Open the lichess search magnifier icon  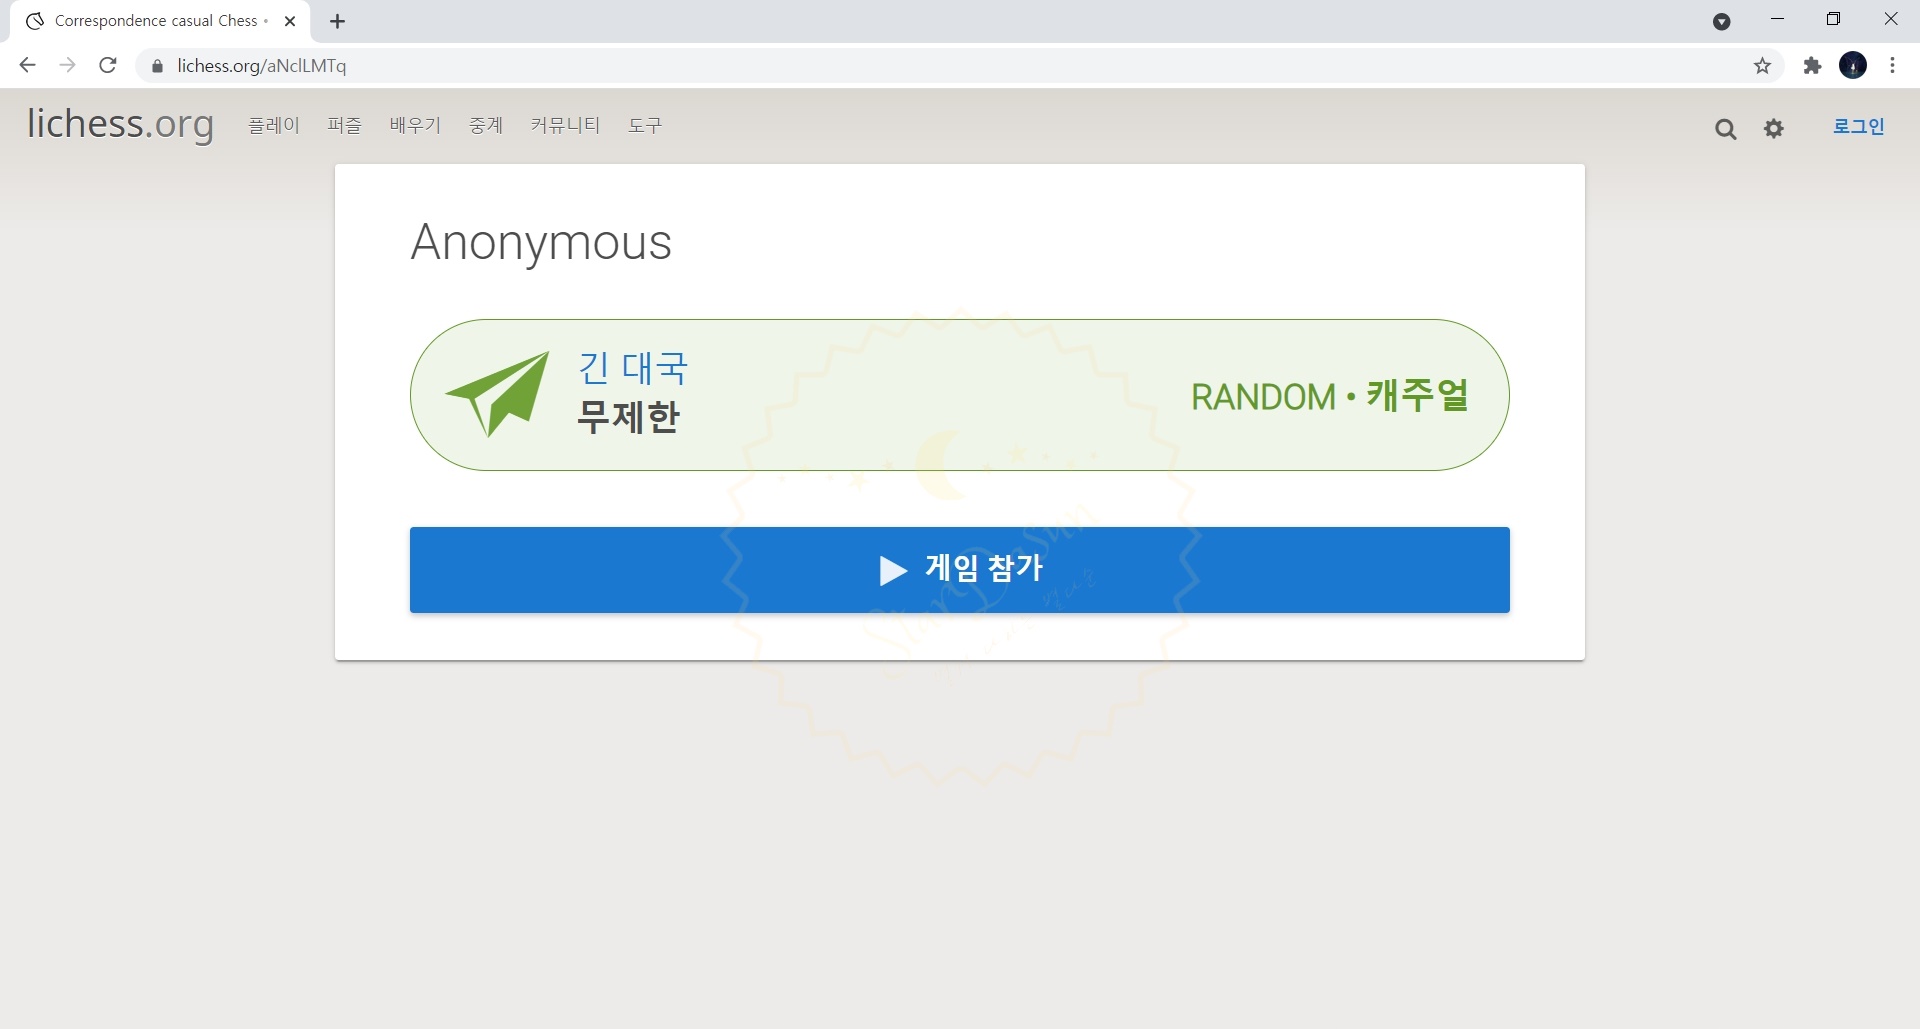[1725, 128]
